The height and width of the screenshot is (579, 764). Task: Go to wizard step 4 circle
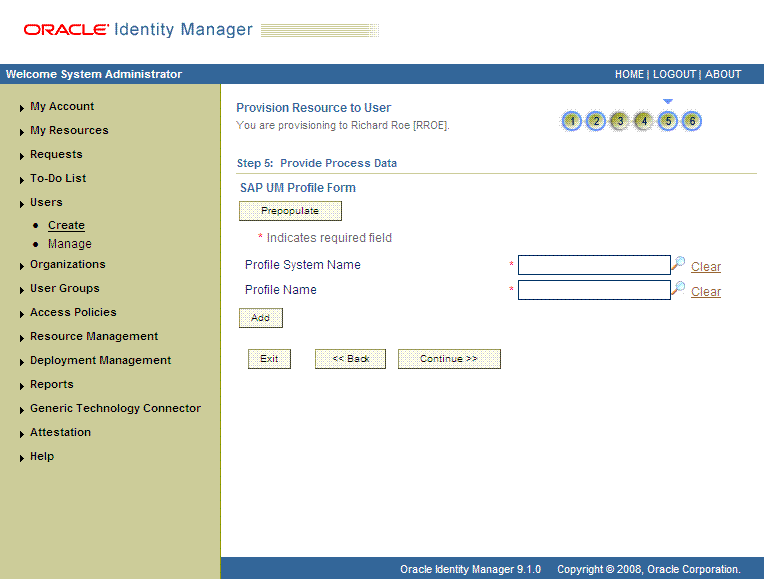pos(644,121)
